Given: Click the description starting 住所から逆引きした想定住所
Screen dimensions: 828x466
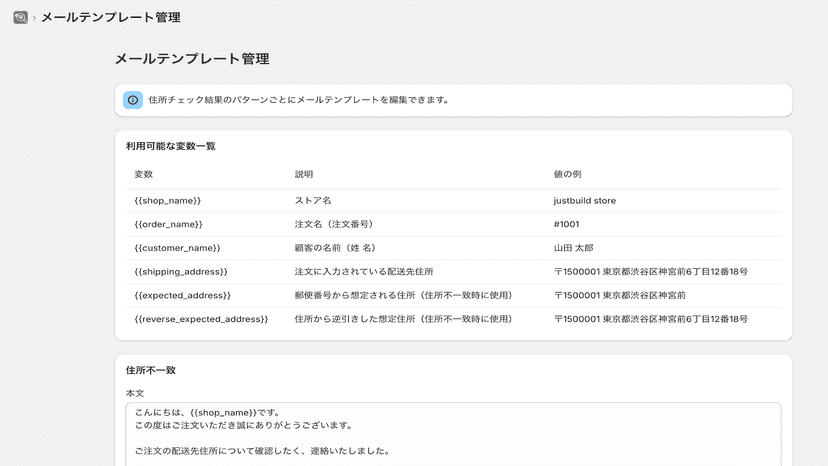Looking at the screenshot, I should (405, 319).
